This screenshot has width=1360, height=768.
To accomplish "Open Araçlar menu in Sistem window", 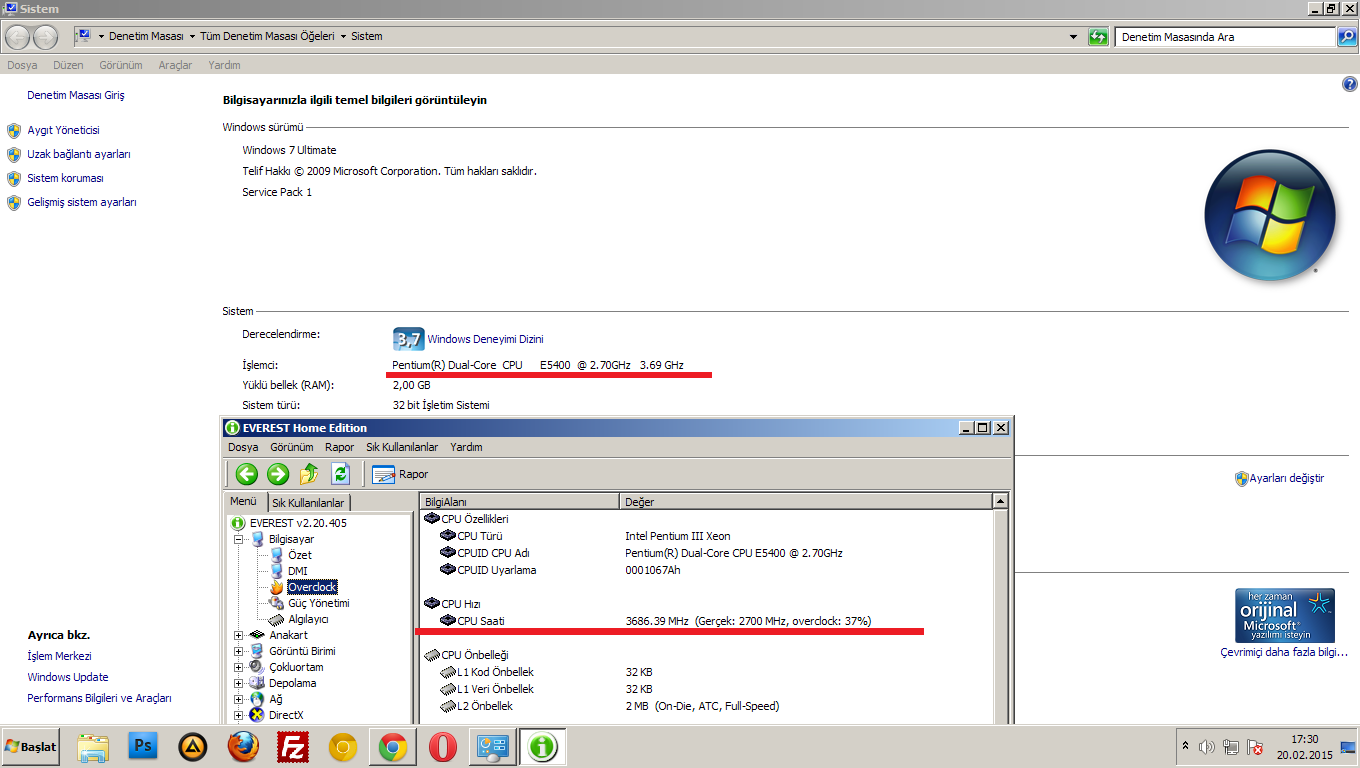I will (x=175, y=65).
